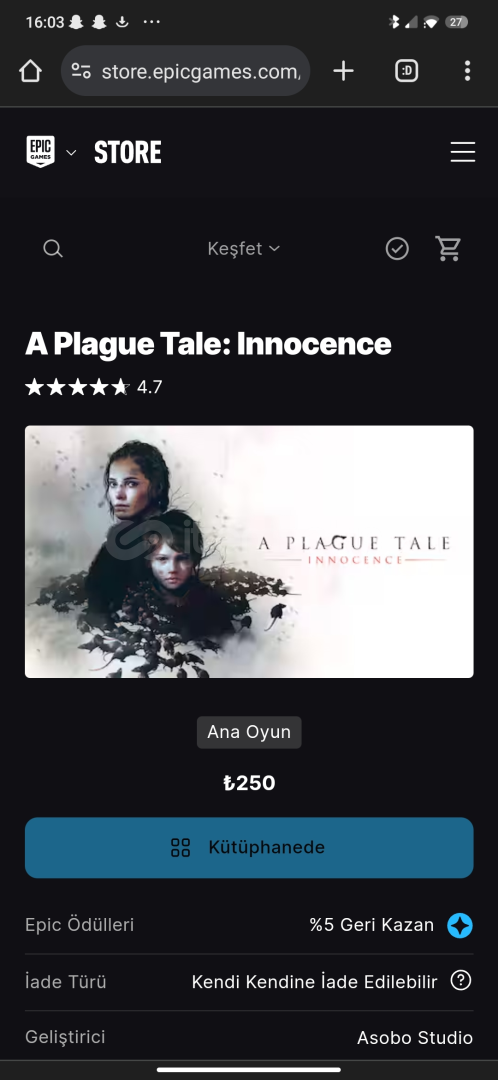Open the shopping cart icon
498x1080 pixels.
[x=448, y=248]
